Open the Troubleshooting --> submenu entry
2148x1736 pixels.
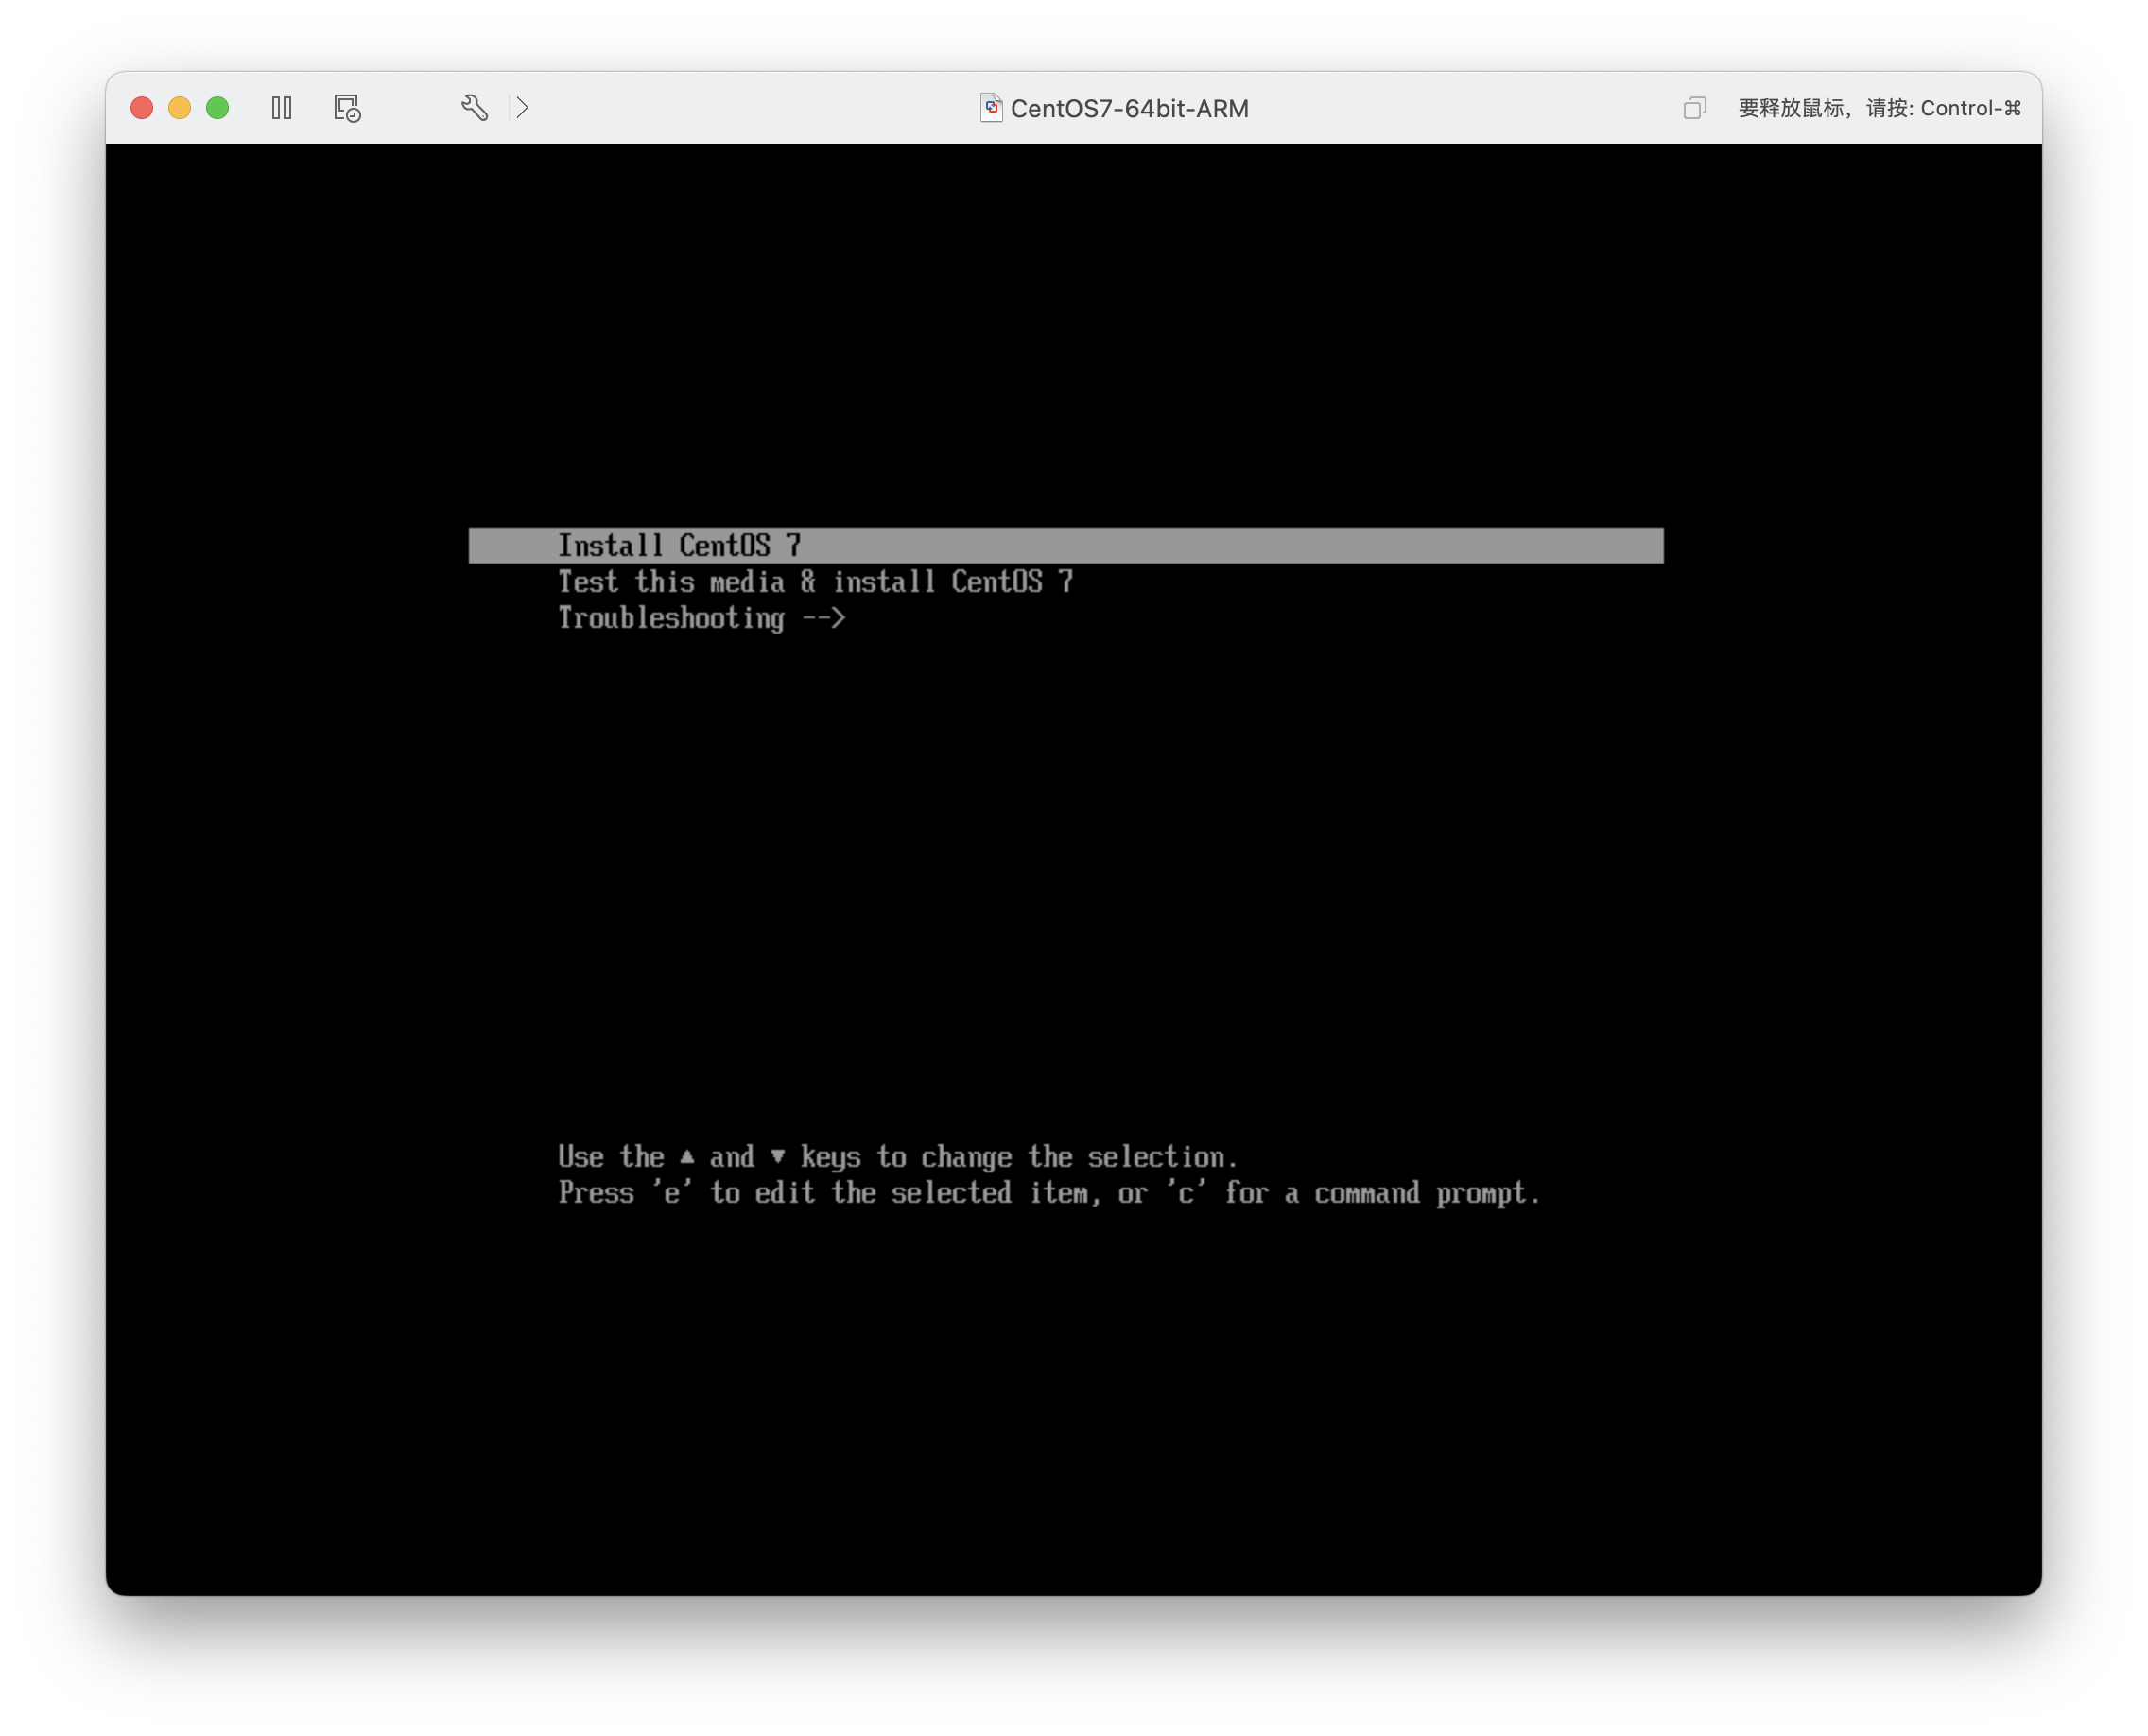click(x=701, y=618)
